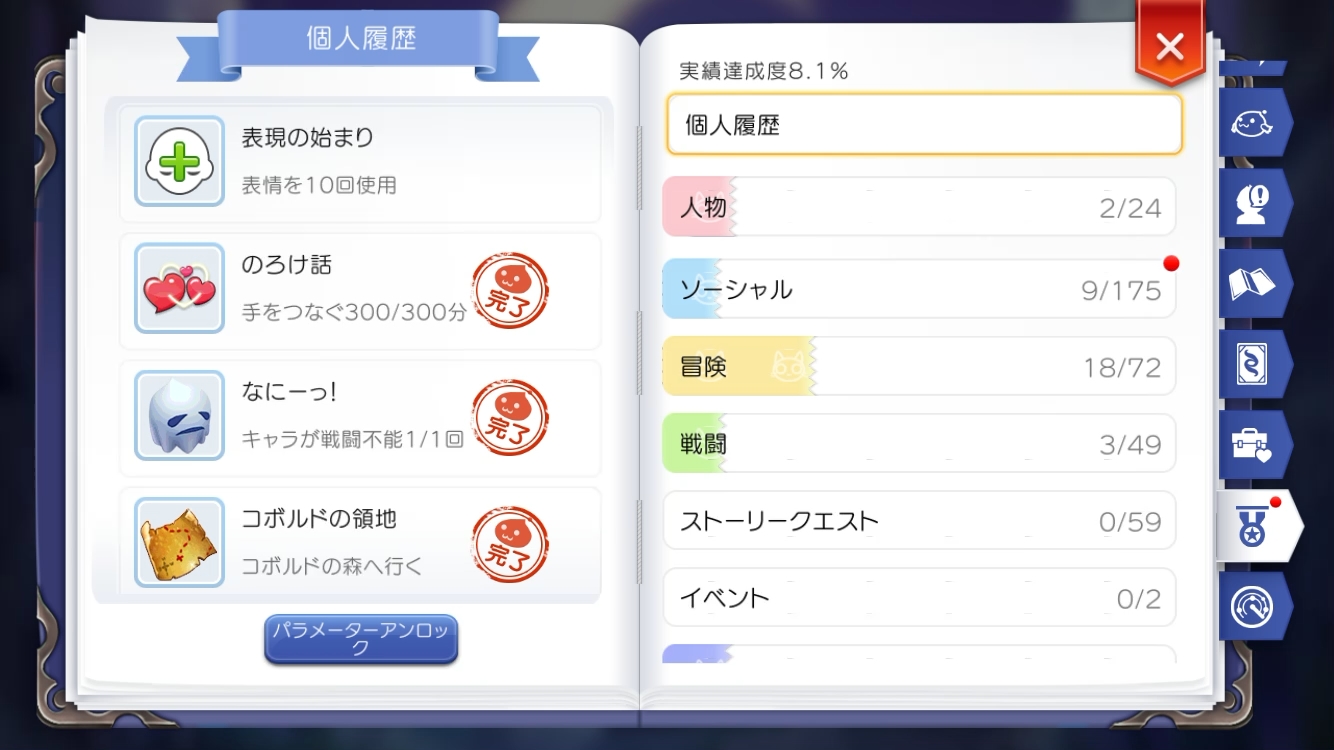Select the medal achievements sidebar tab

tap(1254, 526)
